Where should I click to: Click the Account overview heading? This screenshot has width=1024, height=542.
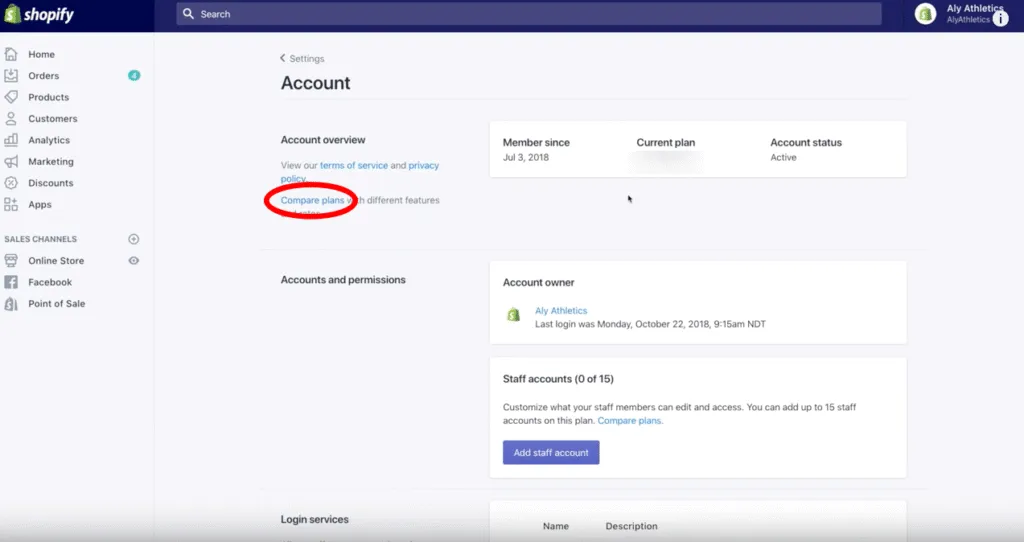[323, 140]
